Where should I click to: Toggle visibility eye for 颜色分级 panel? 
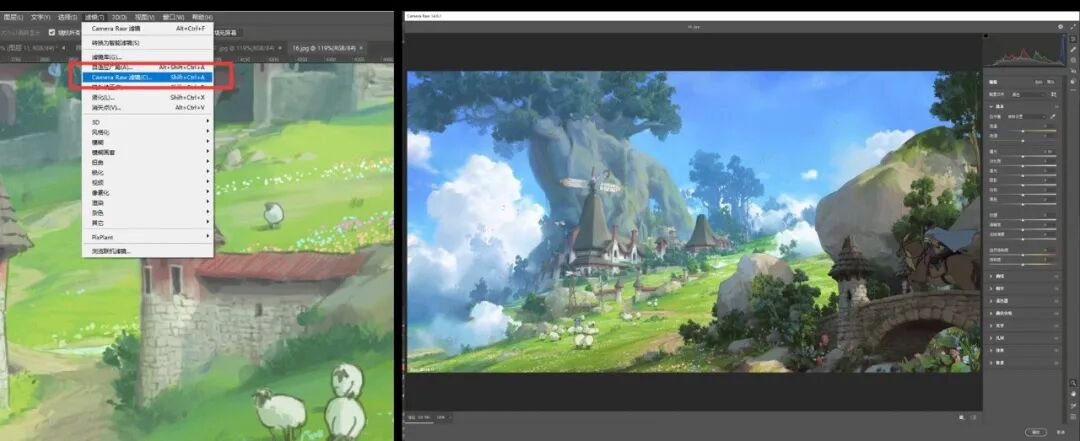(x=1055, y=313)
